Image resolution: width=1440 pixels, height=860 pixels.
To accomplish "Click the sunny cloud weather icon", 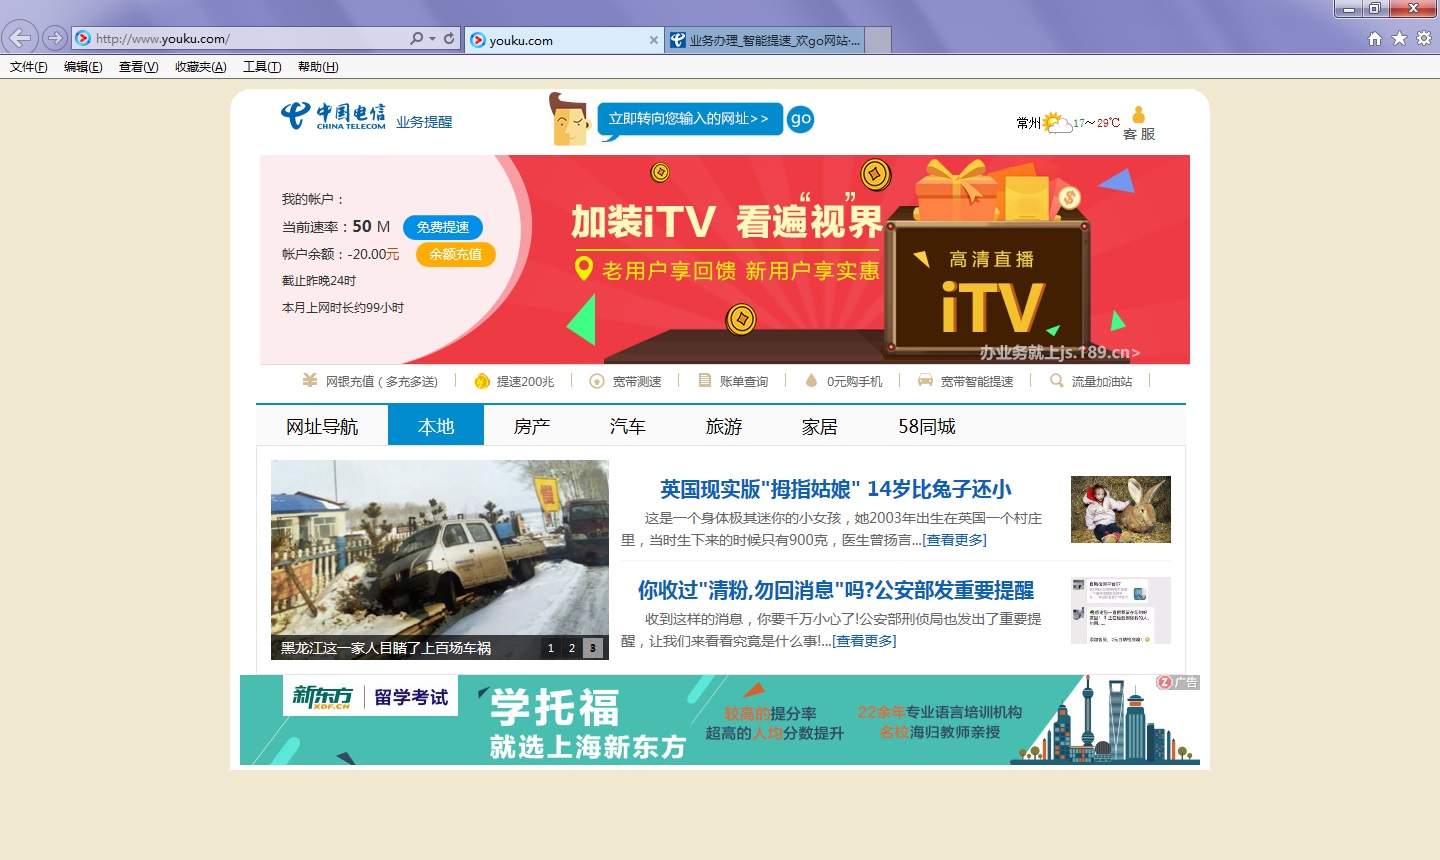I will click(1057, 123).
